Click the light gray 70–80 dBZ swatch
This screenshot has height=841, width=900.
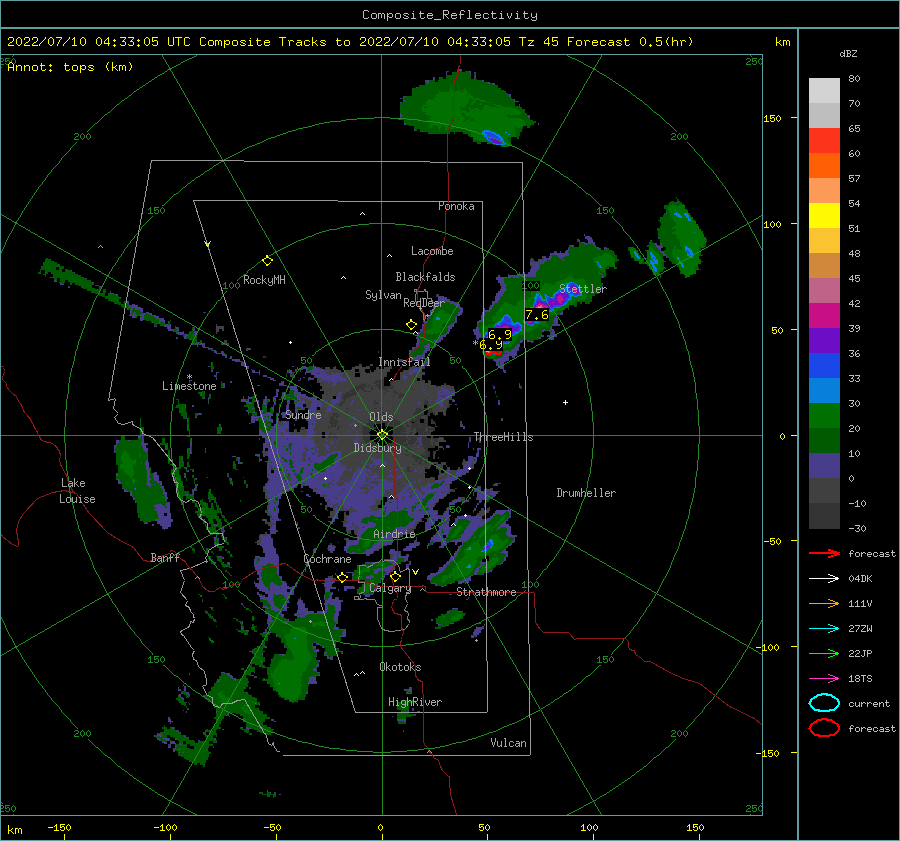[x=824, y=91]
